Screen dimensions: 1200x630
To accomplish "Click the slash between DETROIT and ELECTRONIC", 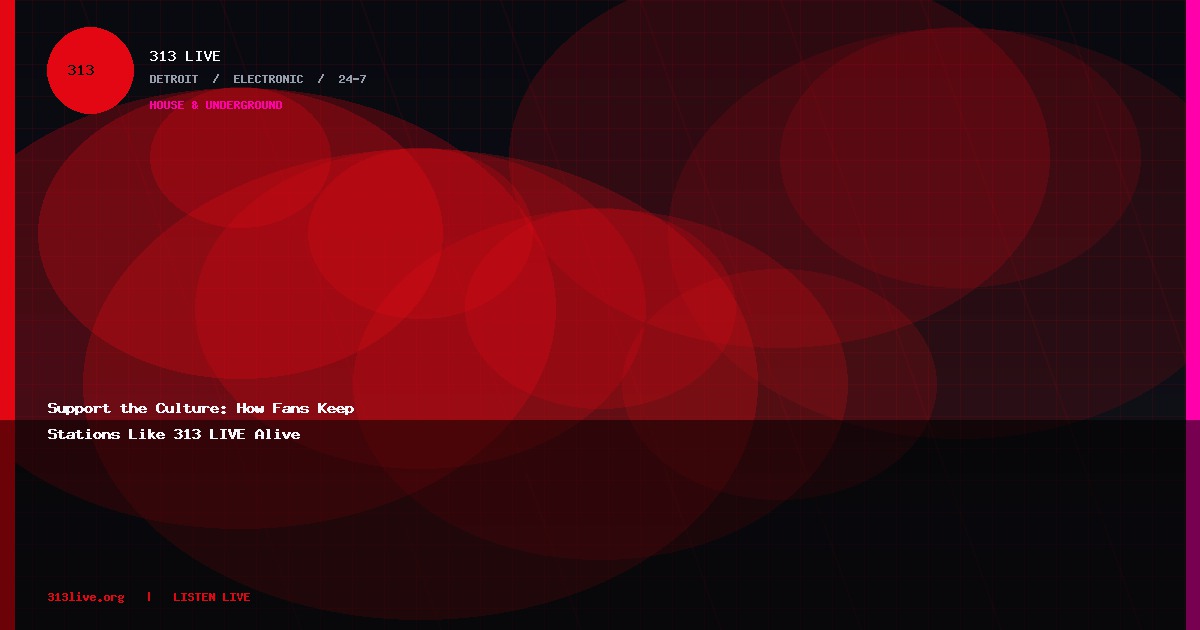I will coord(216,79).
